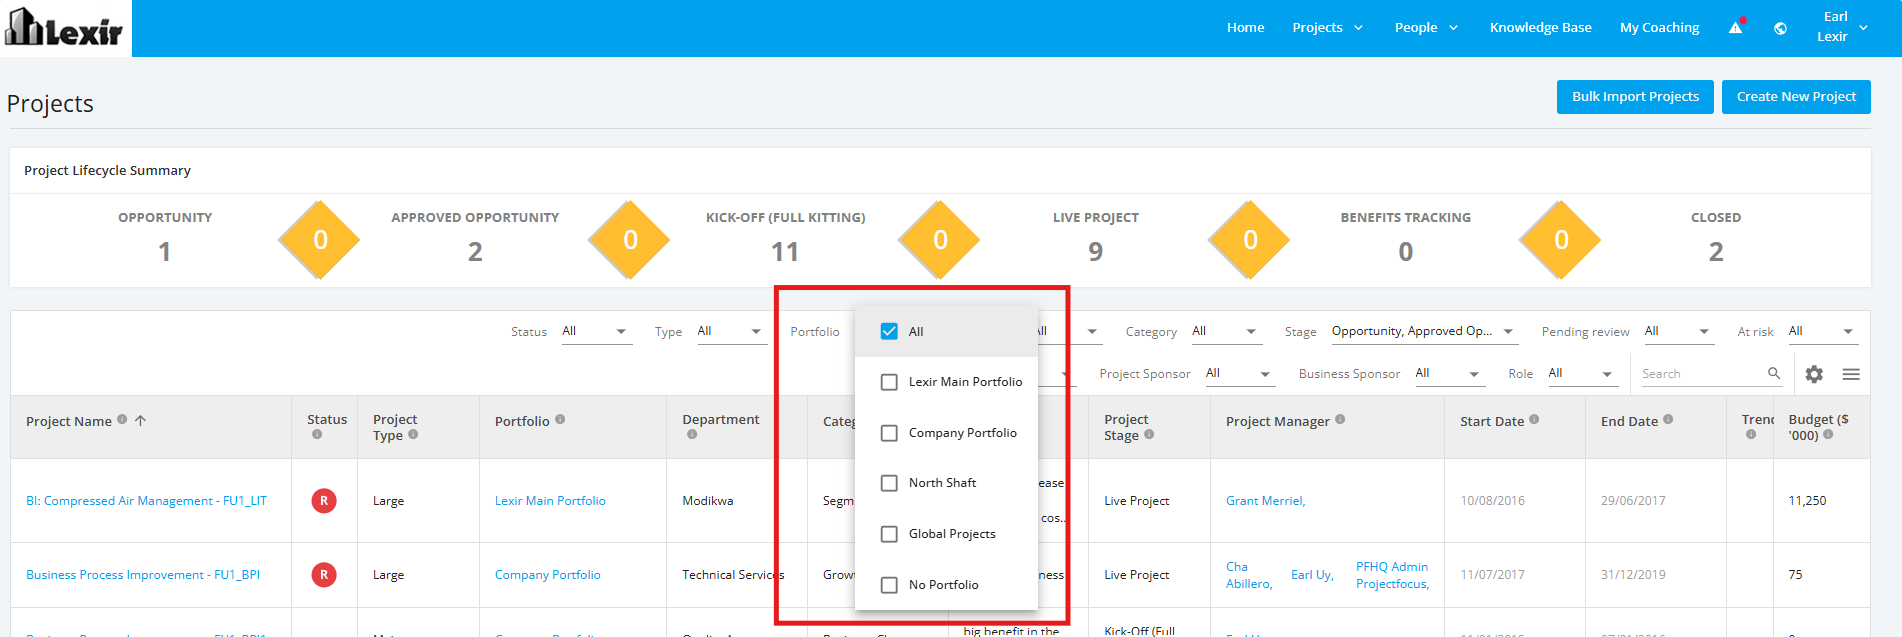Click the globe language icon
The image size is (1902, 637).
1780,28
